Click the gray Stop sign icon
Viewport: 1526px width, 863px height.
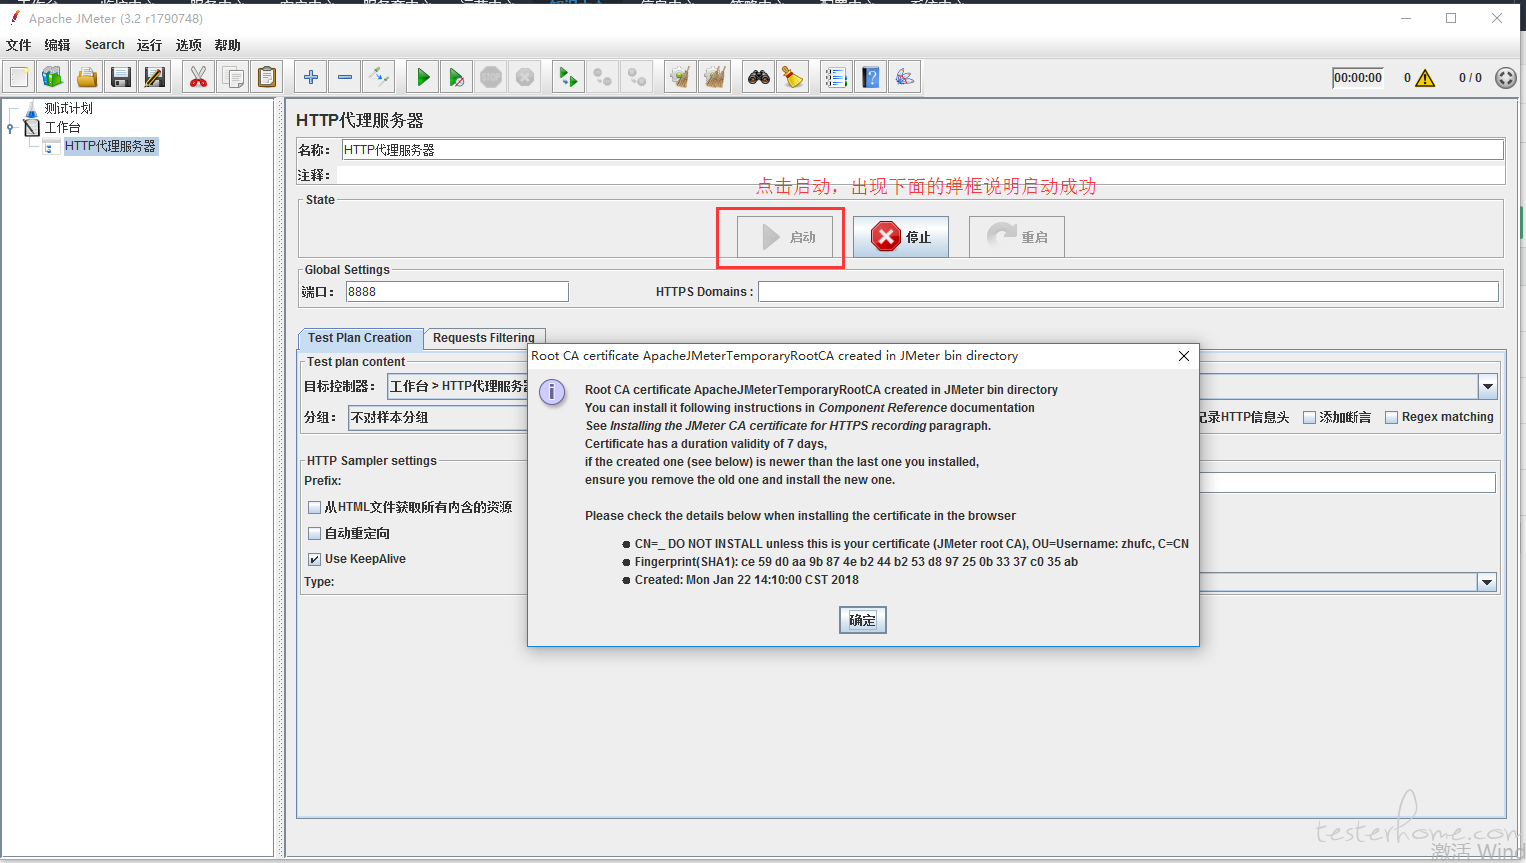(491, 77)
